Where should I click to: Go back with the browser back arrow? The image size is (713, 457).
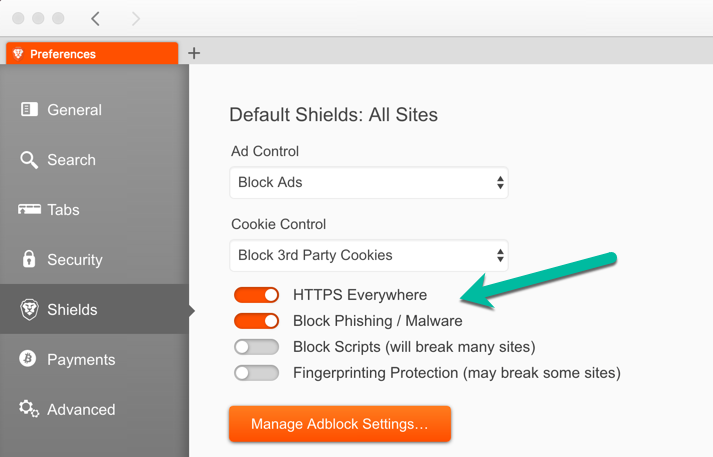tap(95, 19)
